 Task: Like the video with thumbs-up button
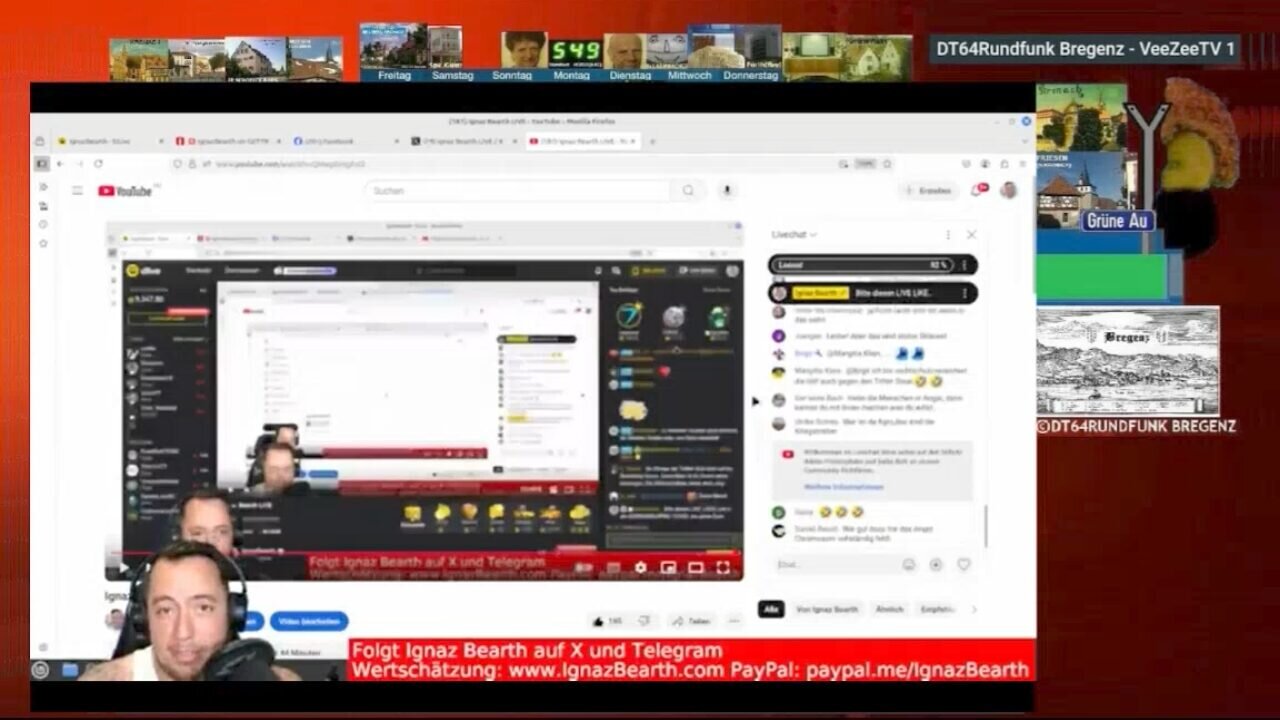tap(607, 621)
